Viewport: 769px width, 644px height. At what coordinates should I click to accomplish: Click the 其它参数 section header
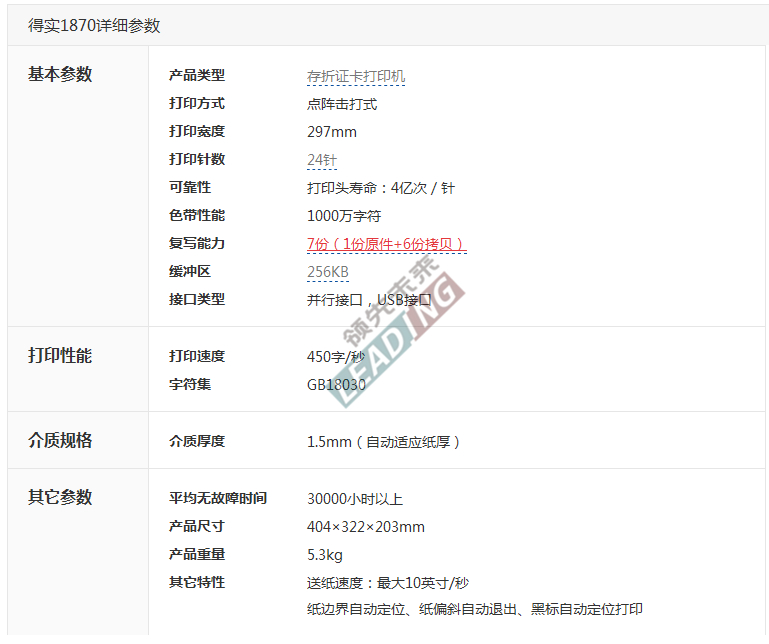click(x=60, y=498)
